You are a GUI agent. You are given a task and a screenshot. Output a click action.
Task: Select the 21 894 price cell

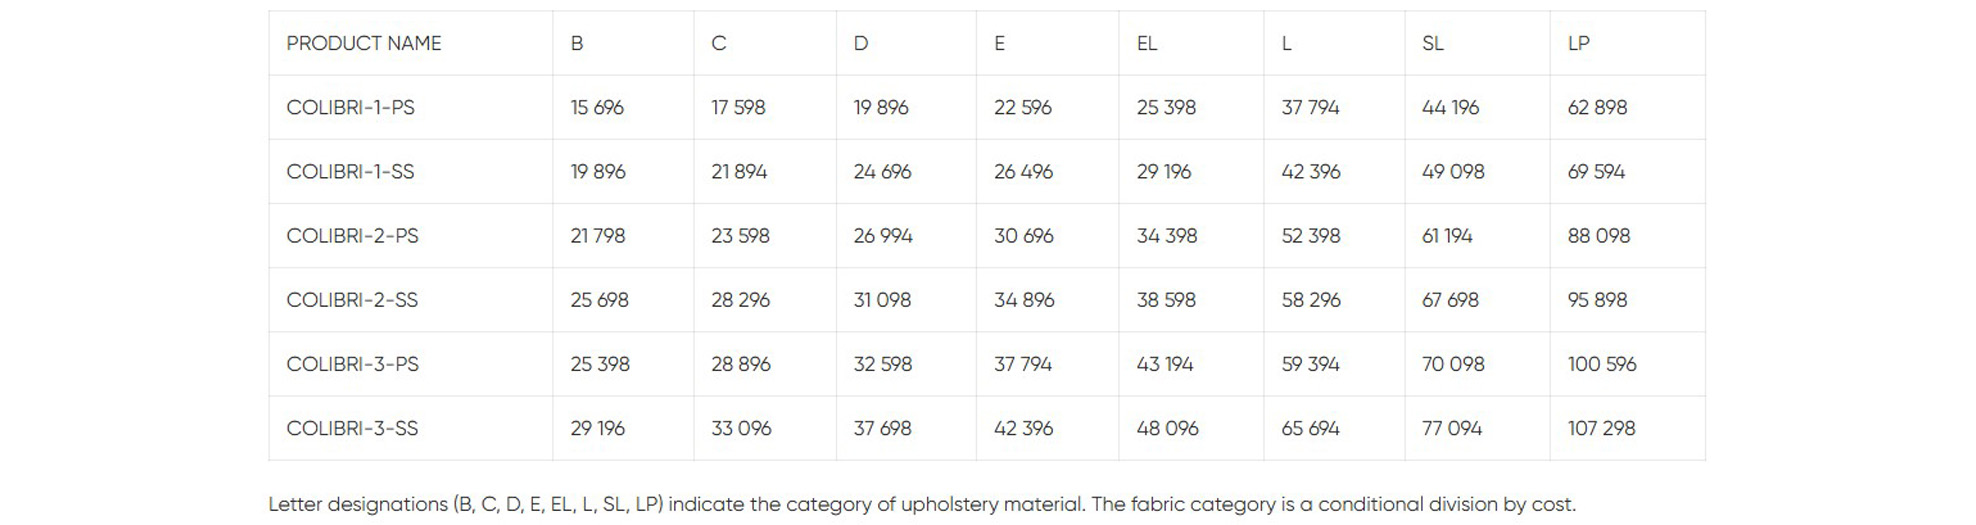pos(739,172)
